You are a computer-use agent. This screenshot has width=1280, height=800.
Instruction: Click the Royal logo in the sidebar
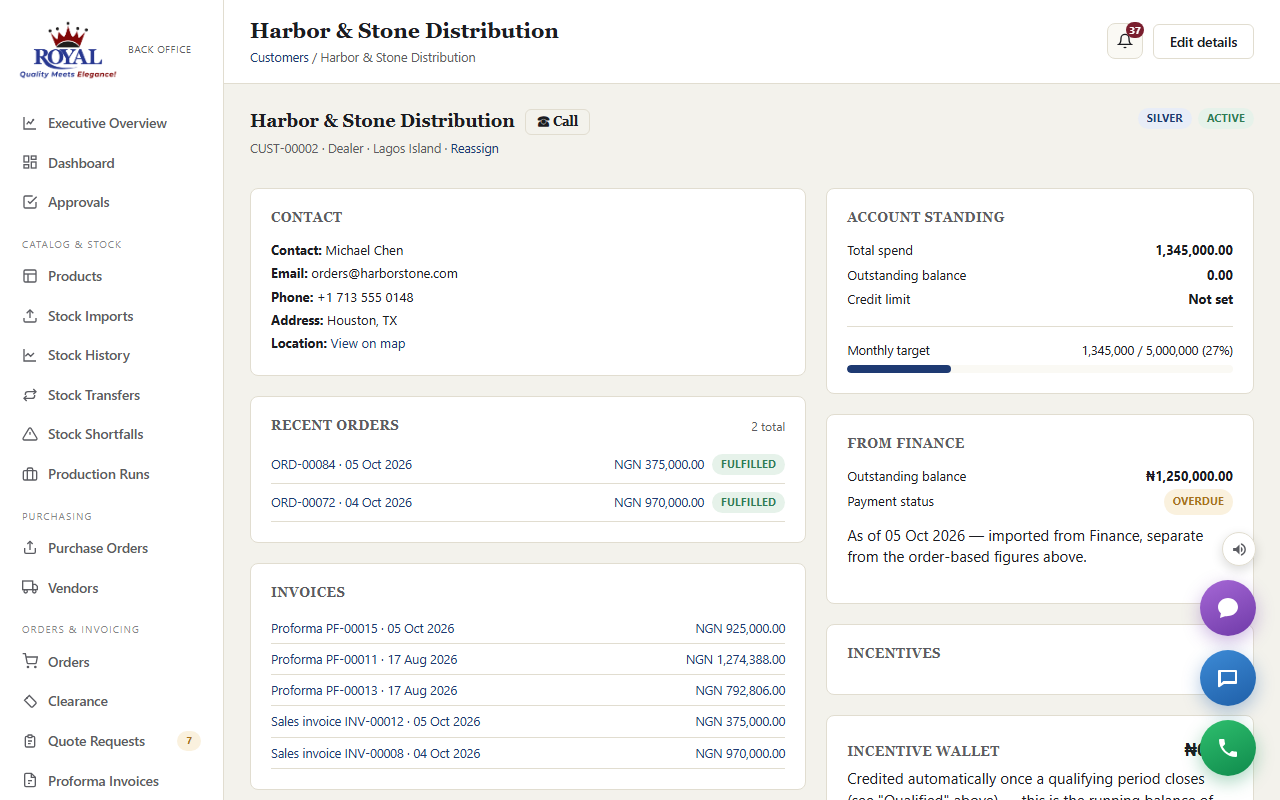(68, 51)
